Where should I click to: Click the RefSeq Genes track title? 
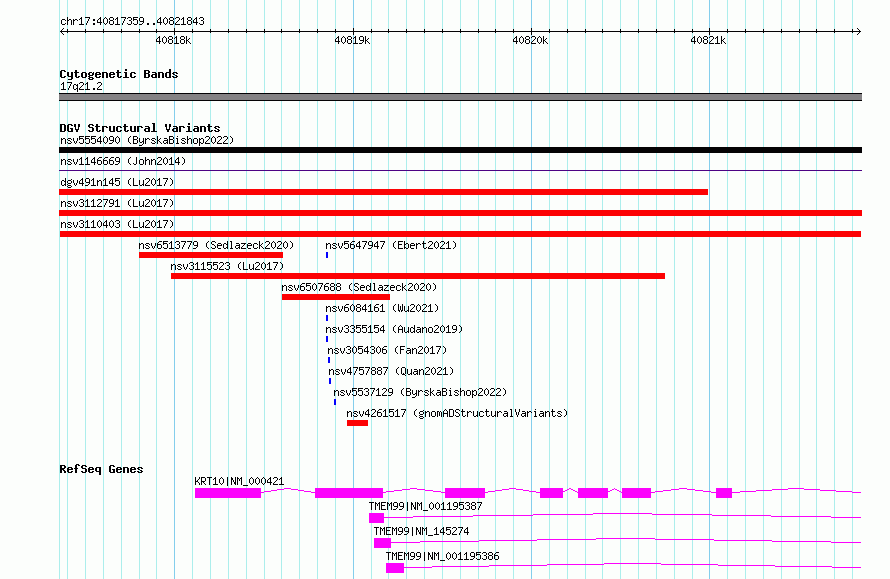point(101,469)
